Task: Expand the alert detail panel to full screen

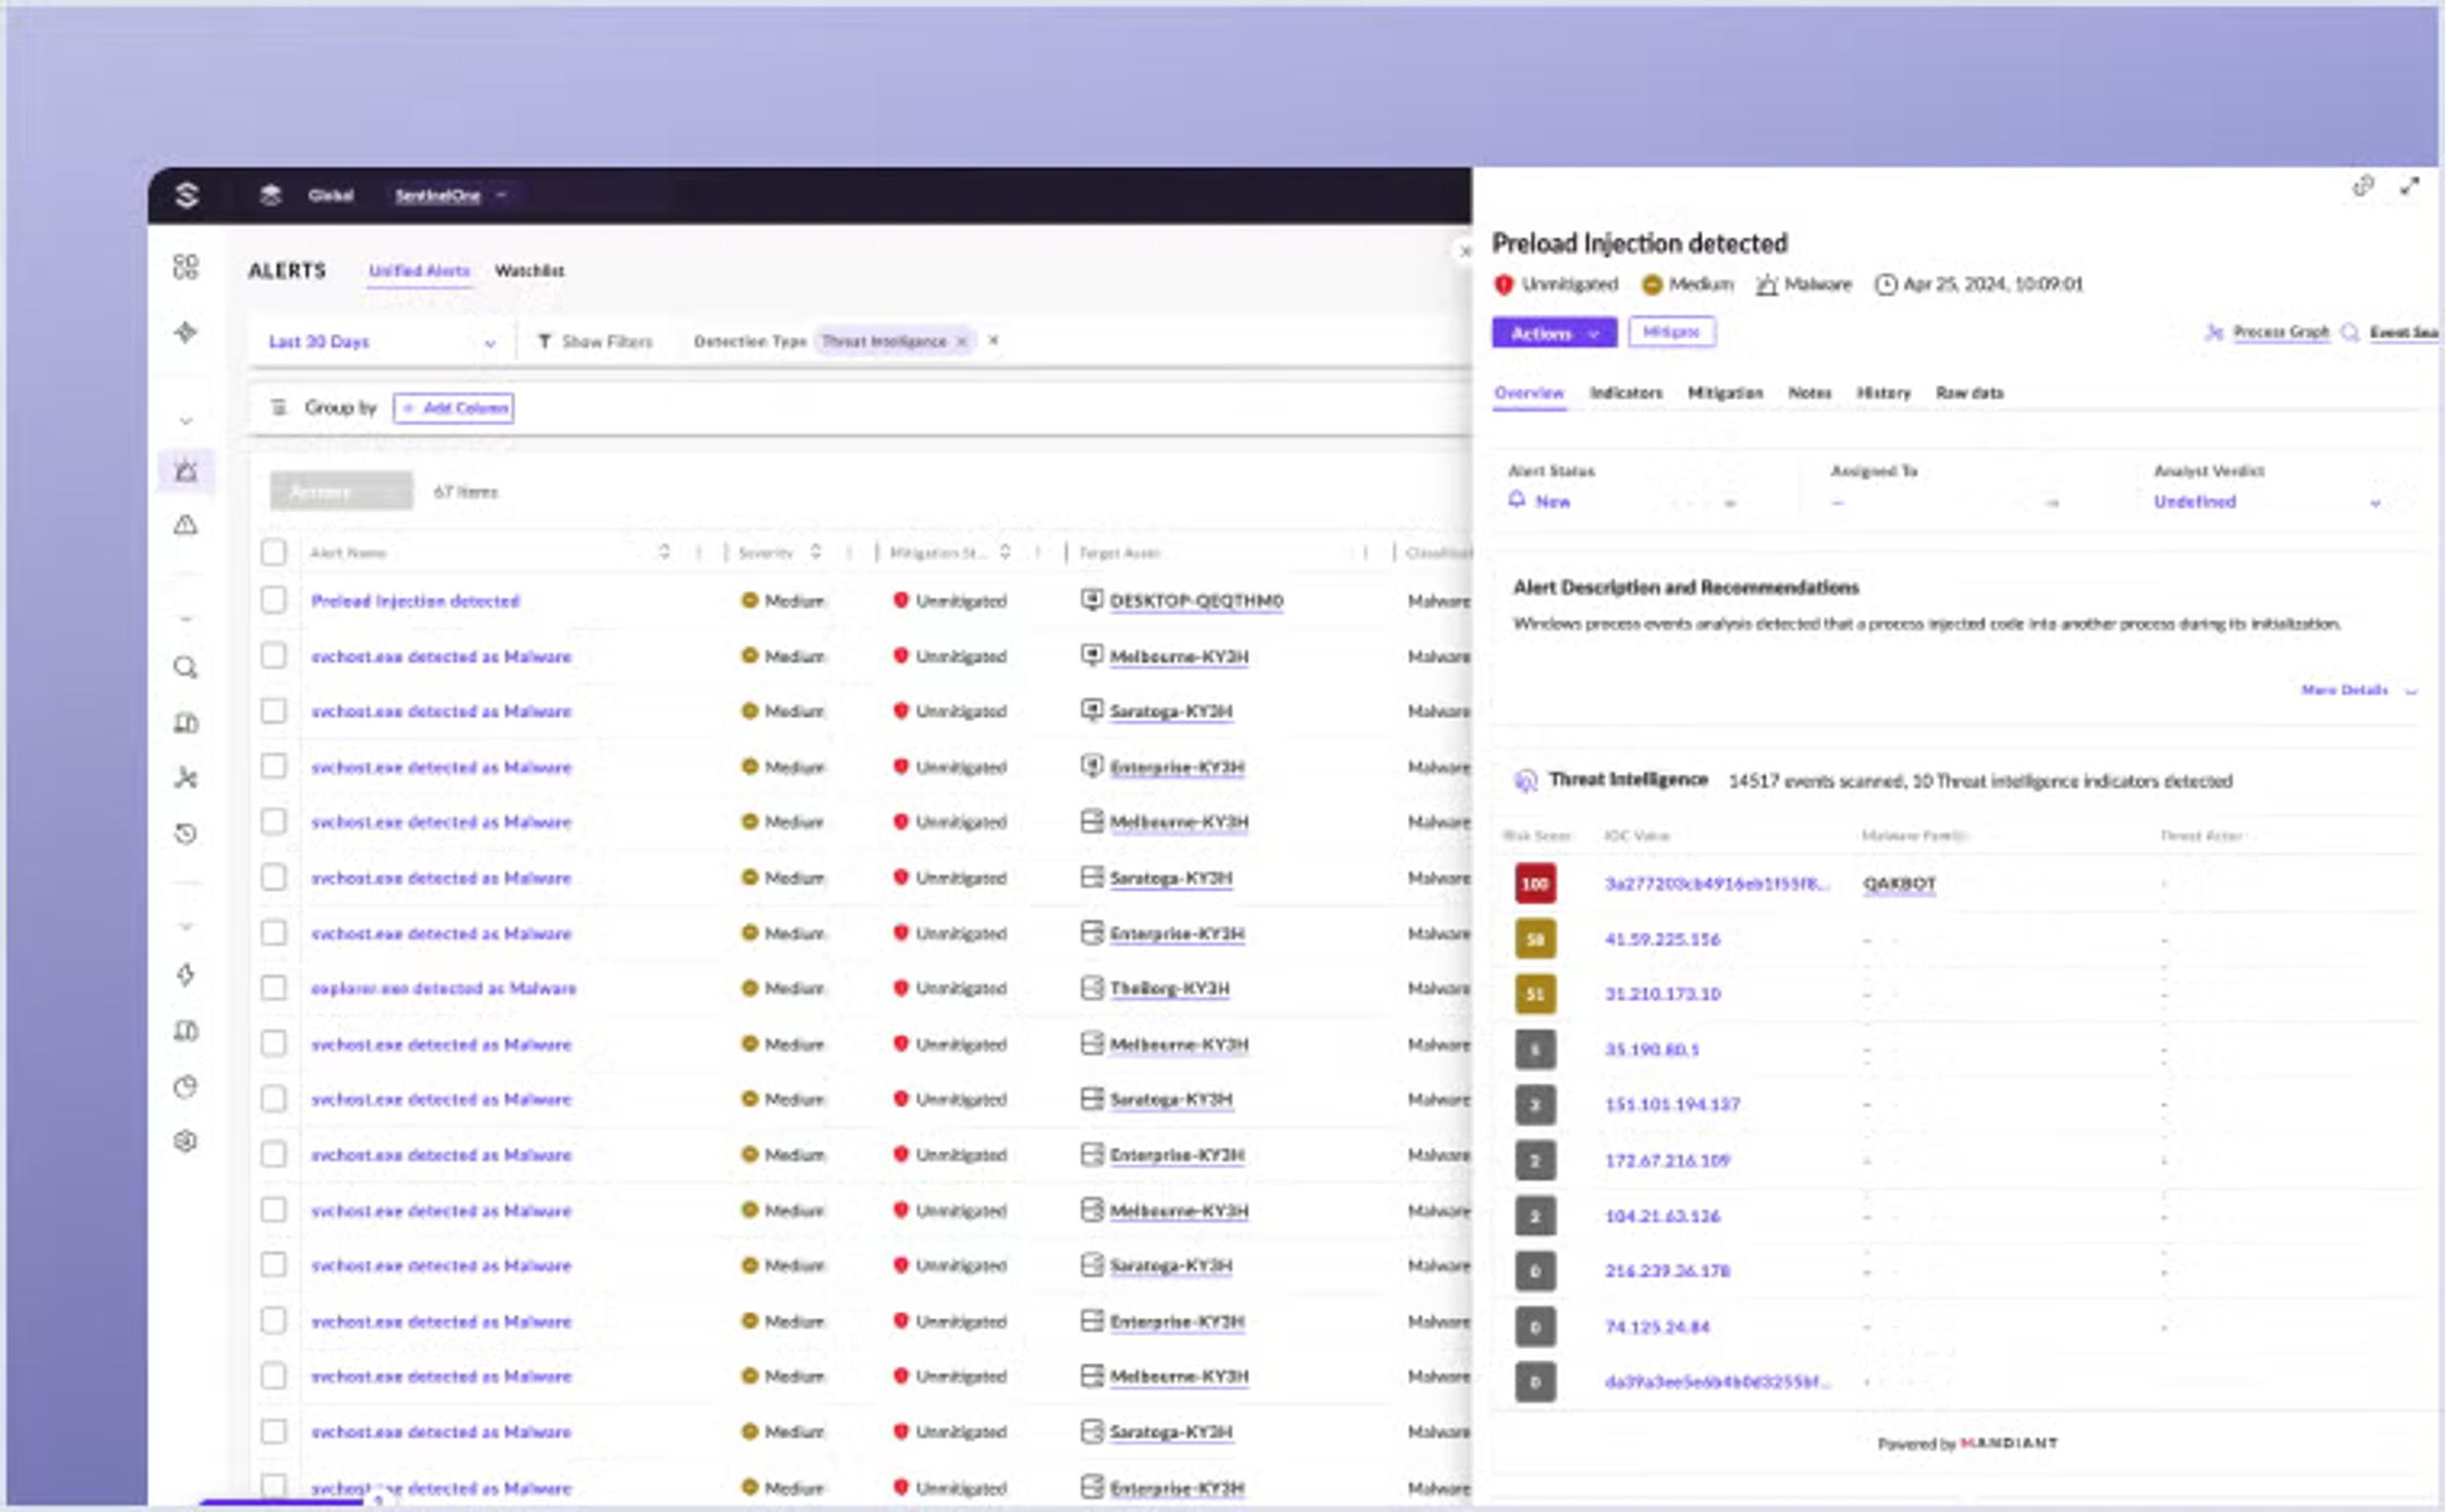Action: point(2410,186)
